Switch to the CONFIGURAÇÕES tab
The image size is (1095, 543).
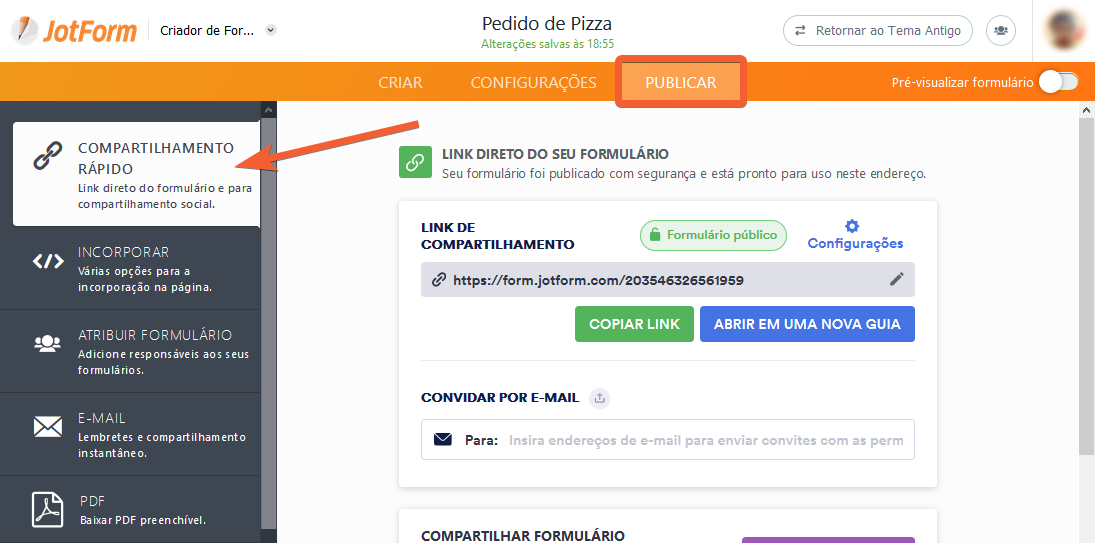point(534,82)
